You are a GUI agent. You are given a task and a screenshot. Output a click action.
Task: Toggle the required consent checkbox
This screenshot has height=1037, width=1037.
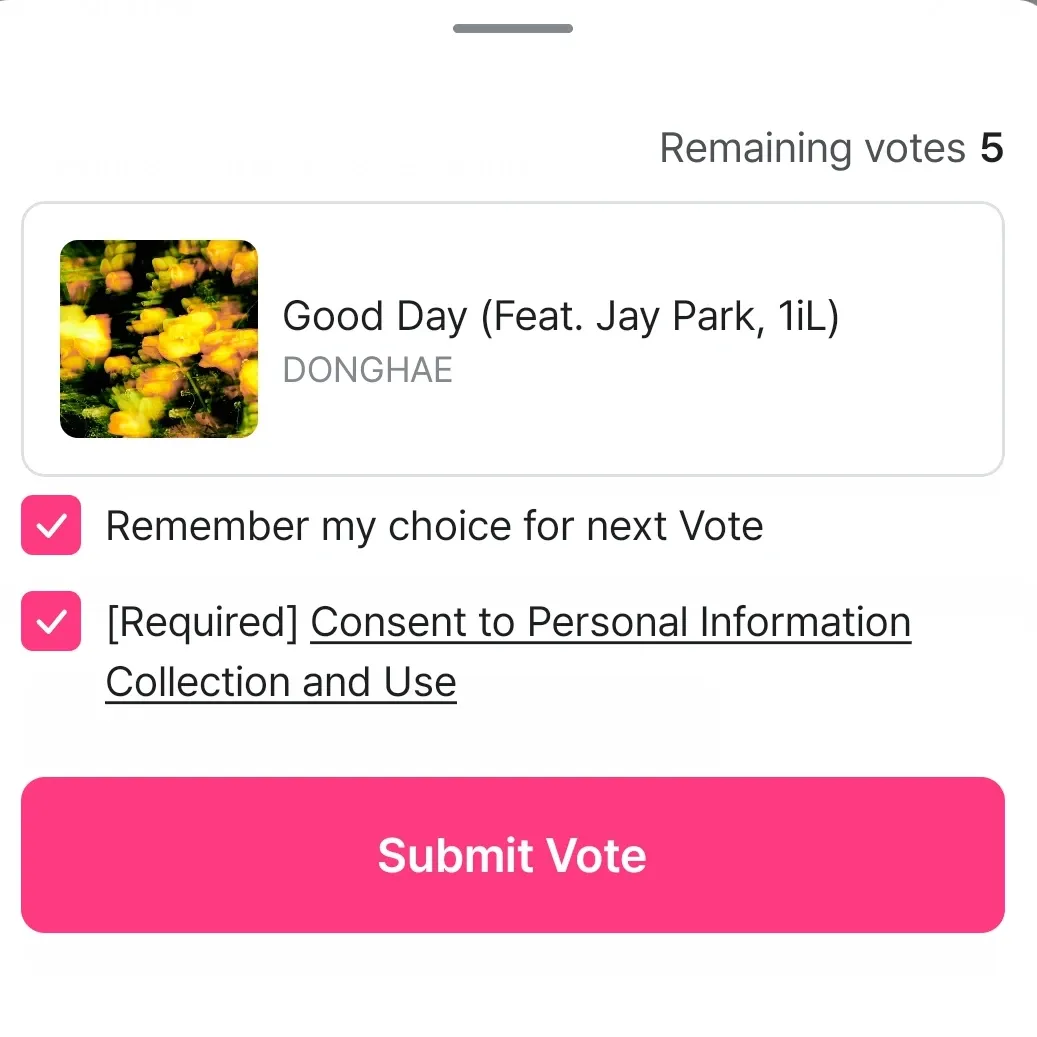tap(50, 622)
